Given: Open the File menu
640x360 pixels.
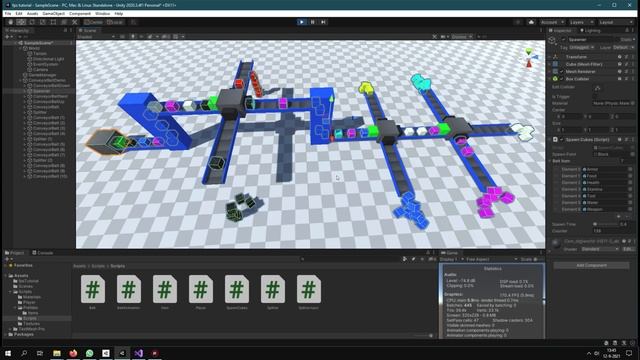Looking at the screenshot, I should [x=8, y=13].
